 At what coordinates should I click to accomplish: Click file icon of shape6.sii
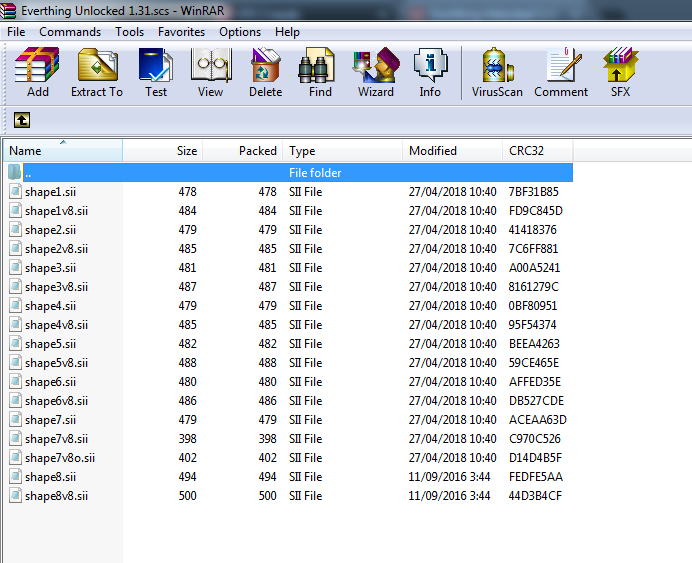pyautogui.click(x=15, y=381)
